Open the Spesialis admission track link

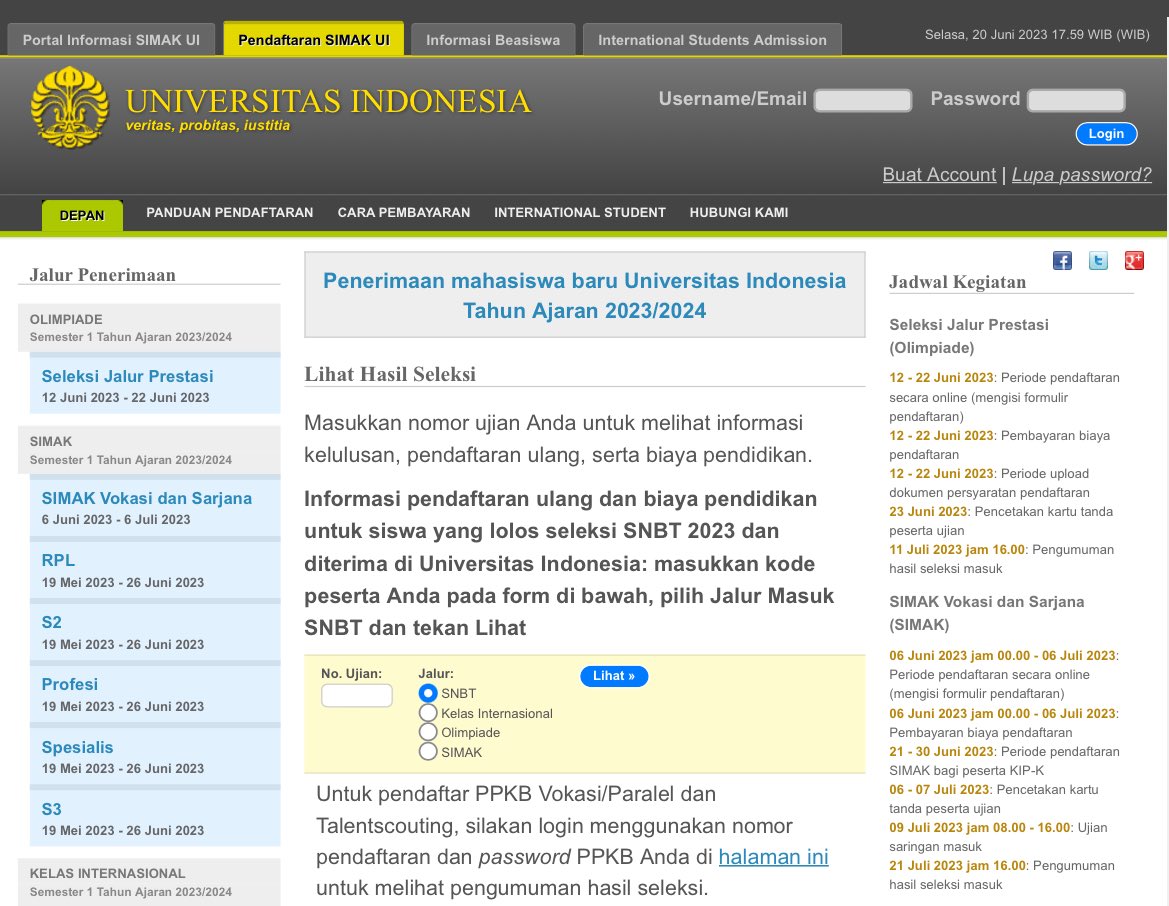78,747
